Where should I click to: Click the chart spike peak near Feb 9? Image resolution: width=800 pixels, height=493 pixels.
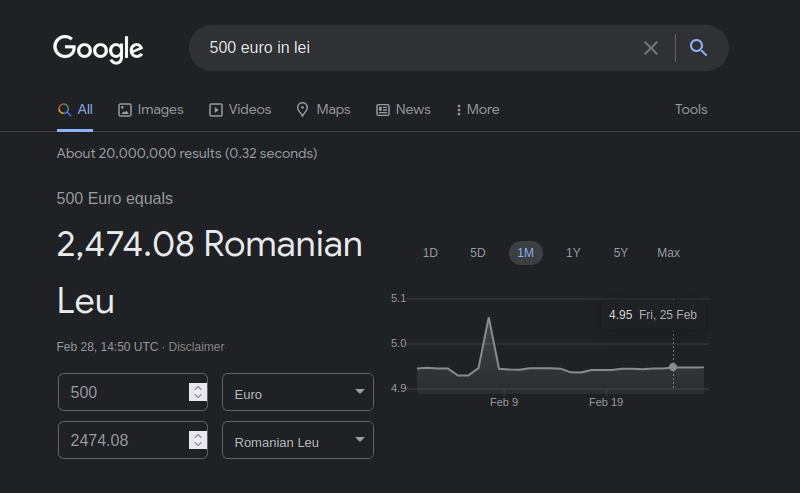pos(489,318)
